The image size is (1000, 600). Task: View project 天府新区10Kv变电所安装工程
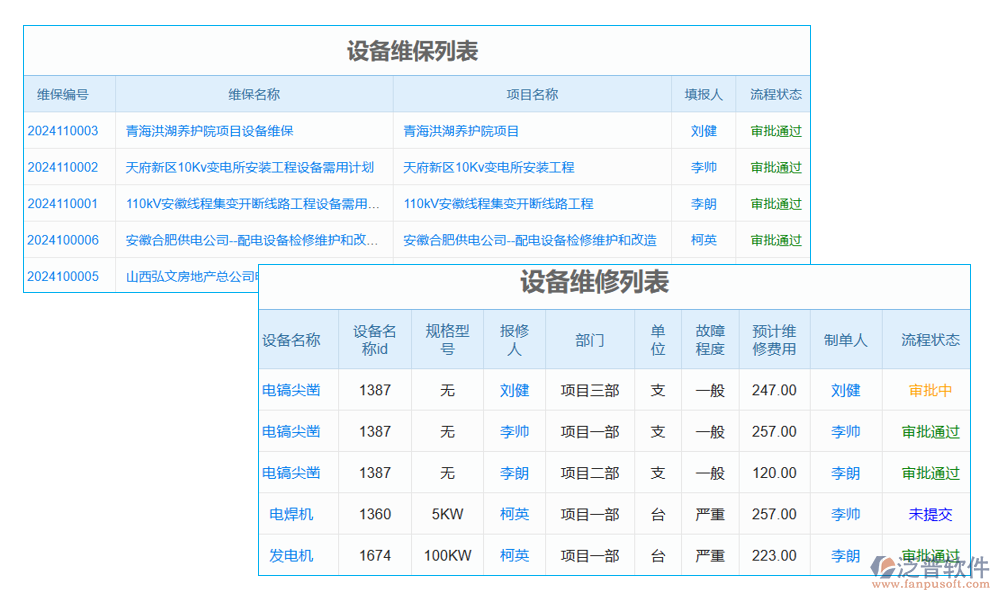pyautogui.click(x=488, y=167)
